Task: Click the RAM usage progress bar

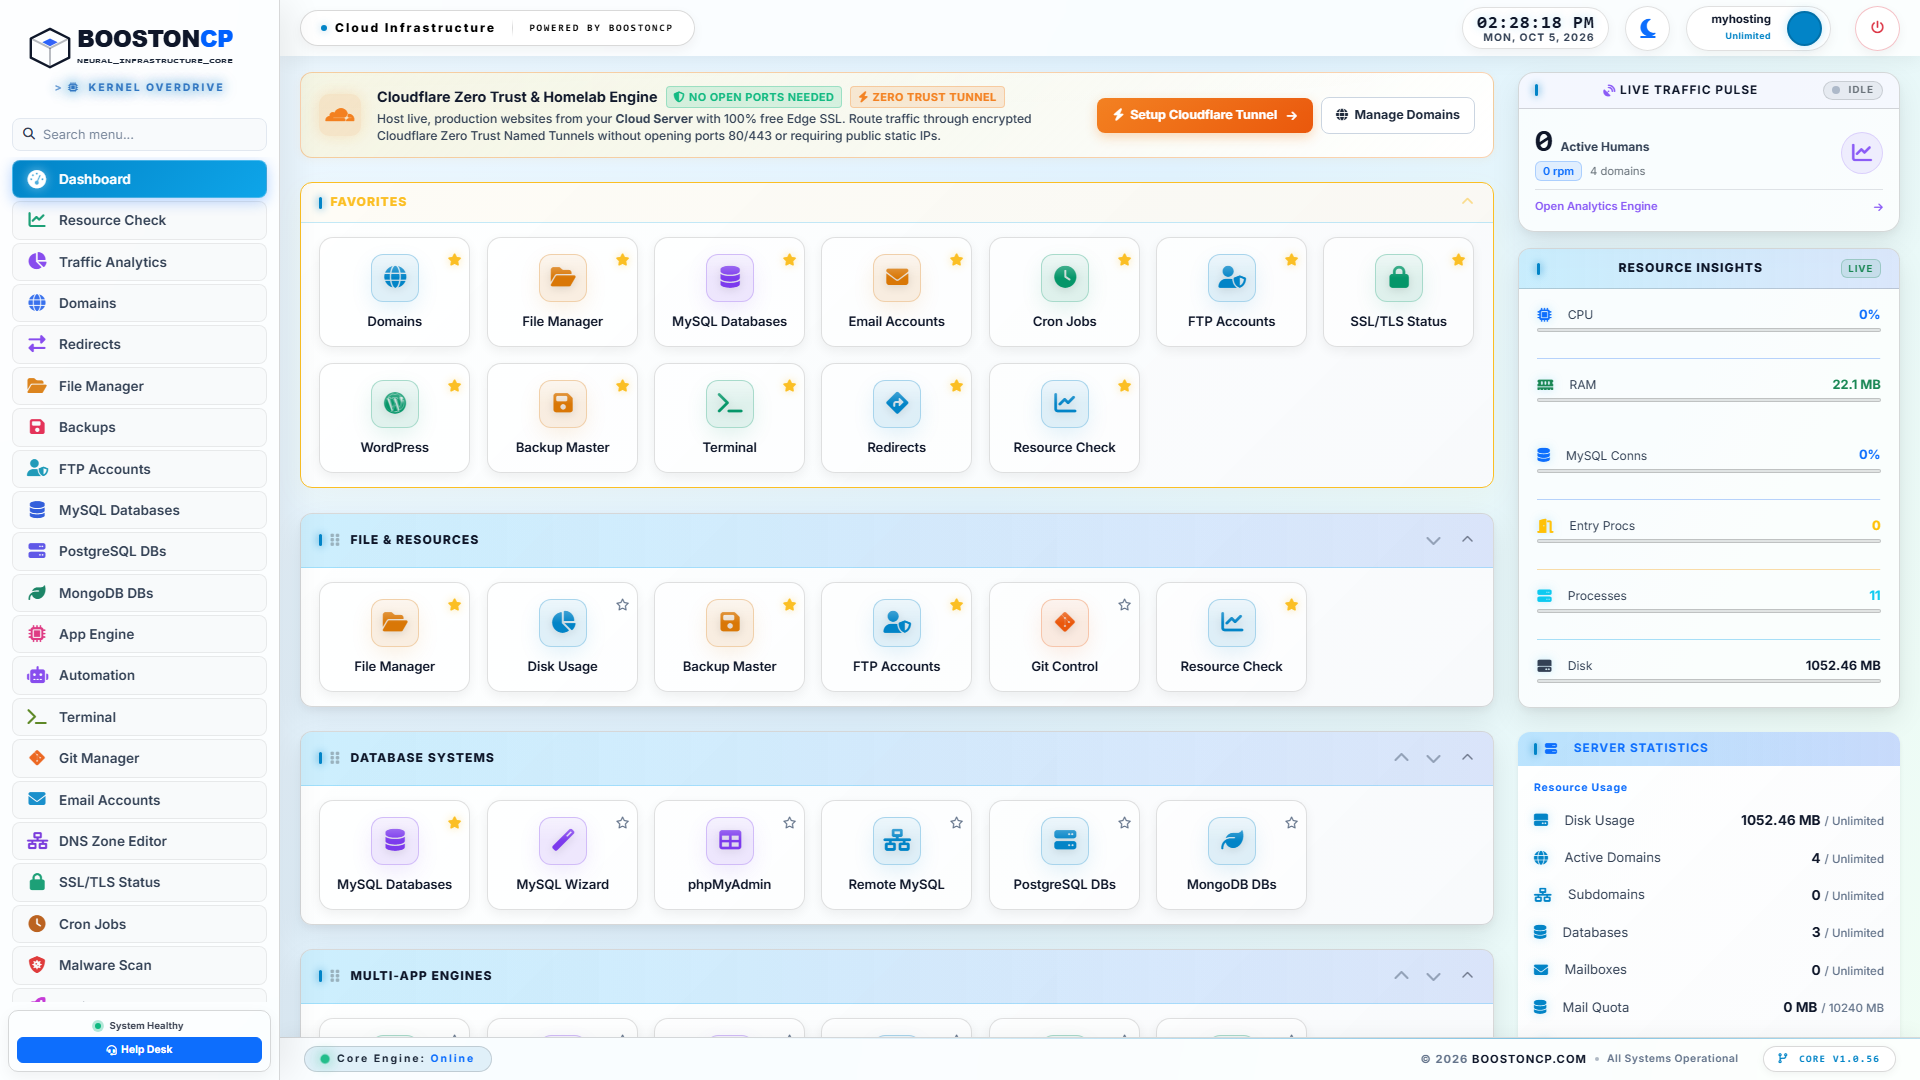Action: [x=1708, y=400]
